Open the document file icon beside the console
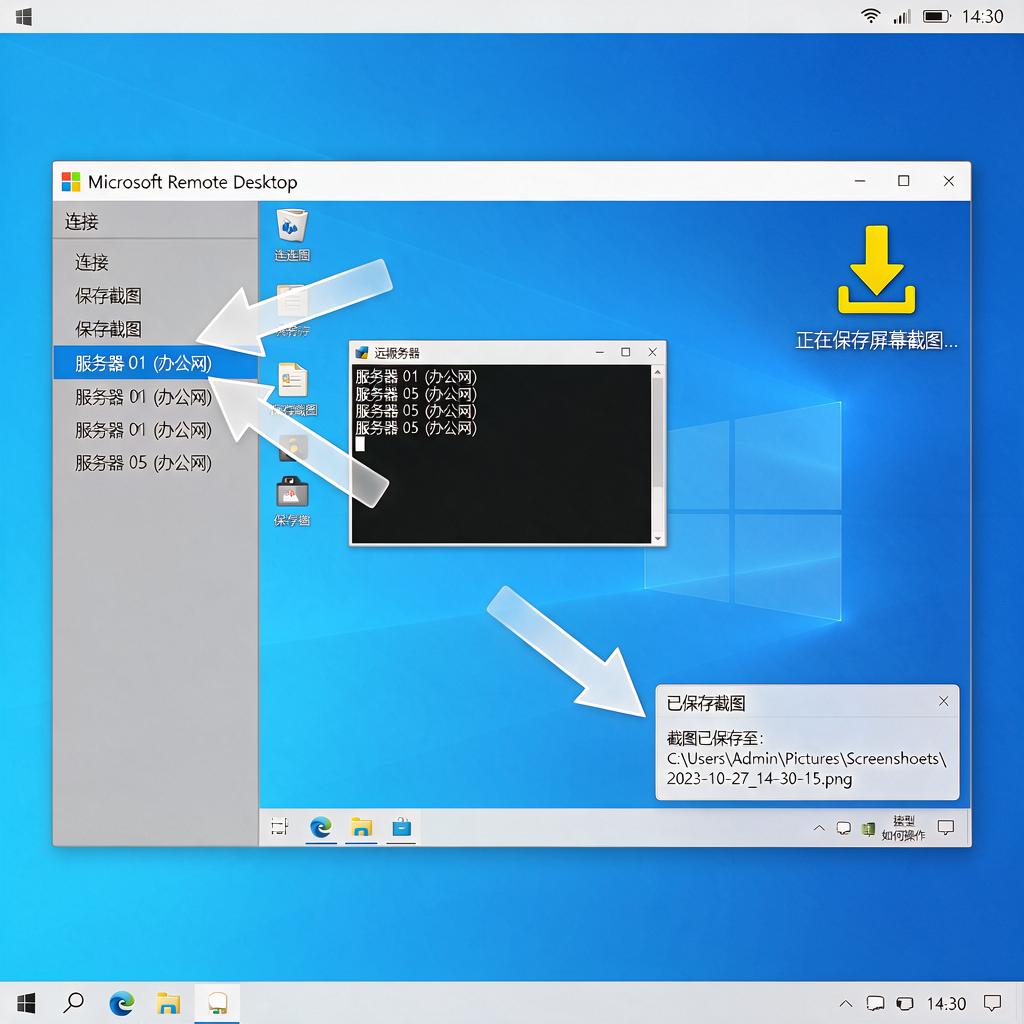Viewport: 1024px width, 1024px height. click(x=292, y=379)
